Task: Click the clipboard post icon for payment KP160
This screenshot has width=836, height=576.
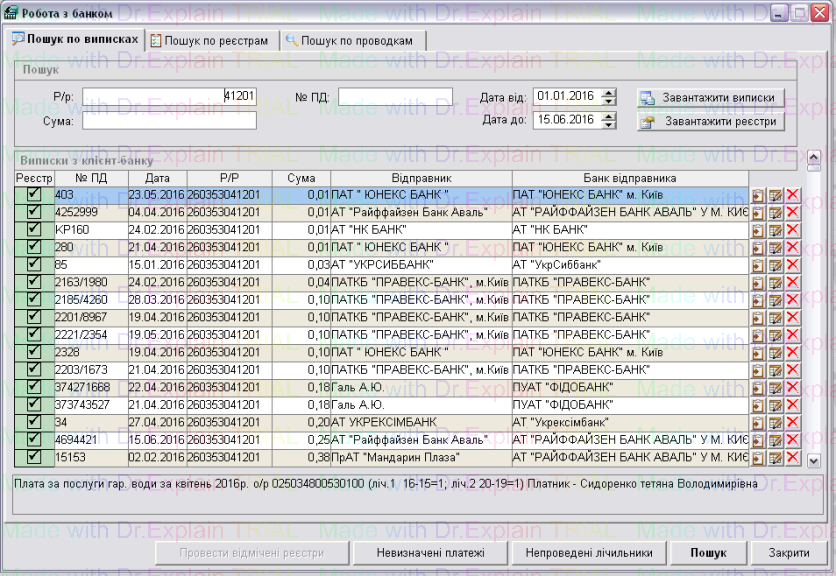Action: click(x=757, y=230)
